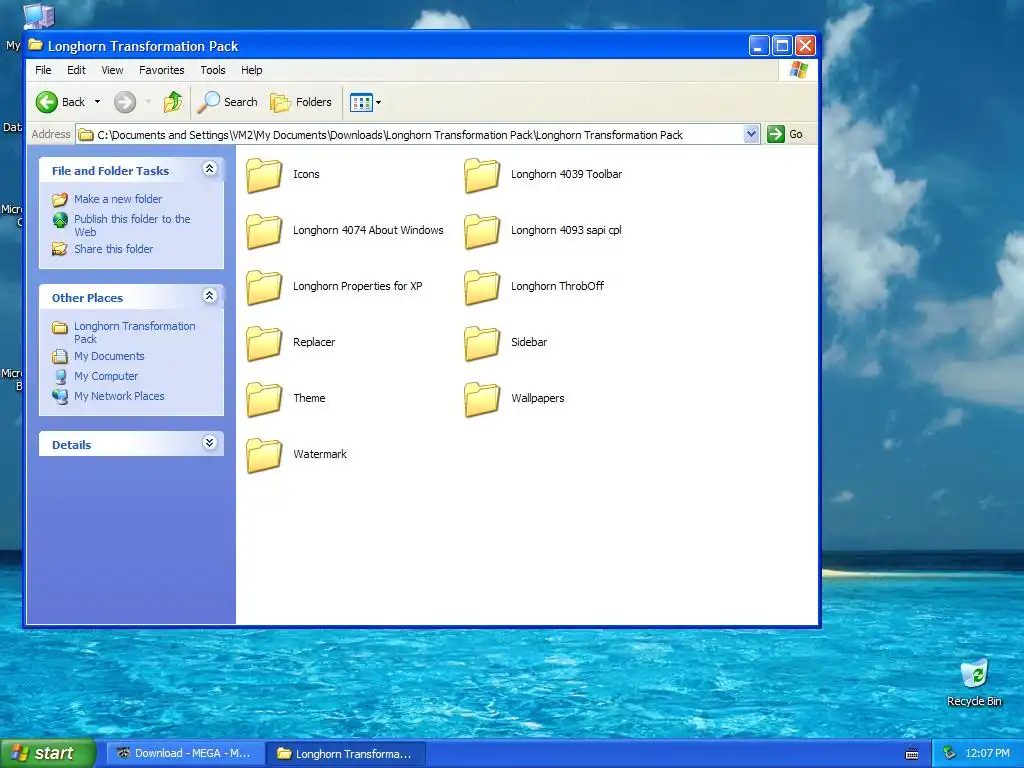Open the Favorites menu
This screenshot has height=768, width=1024.
tap(161, 70)
